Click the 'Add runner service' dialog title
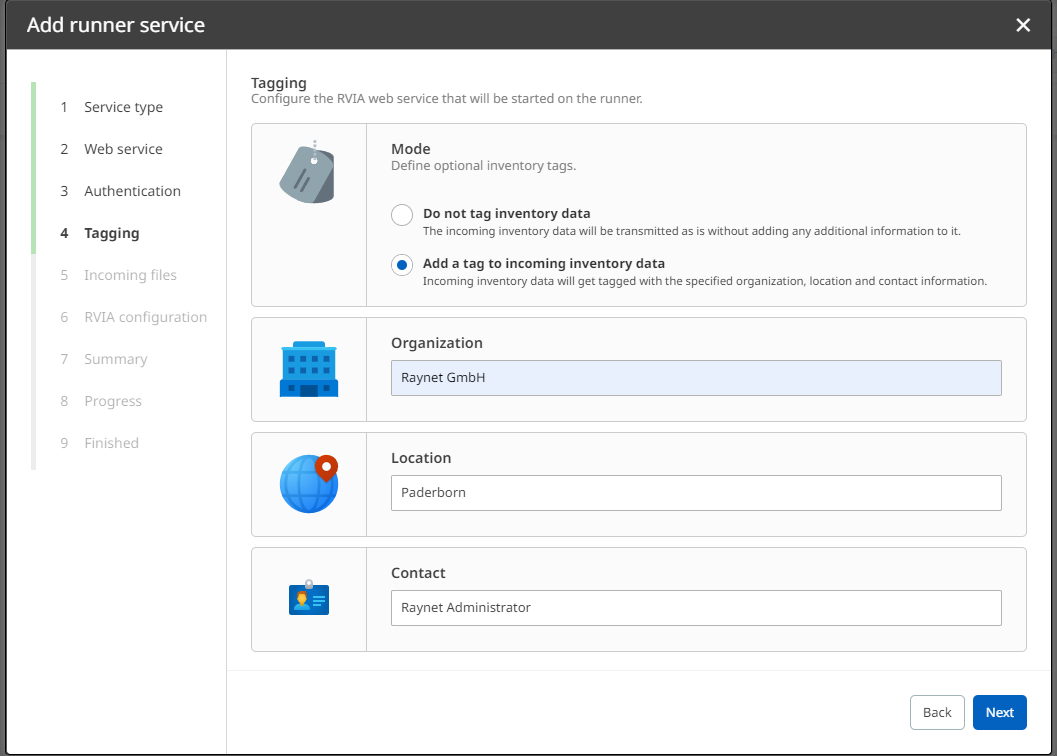 [116, 25]
